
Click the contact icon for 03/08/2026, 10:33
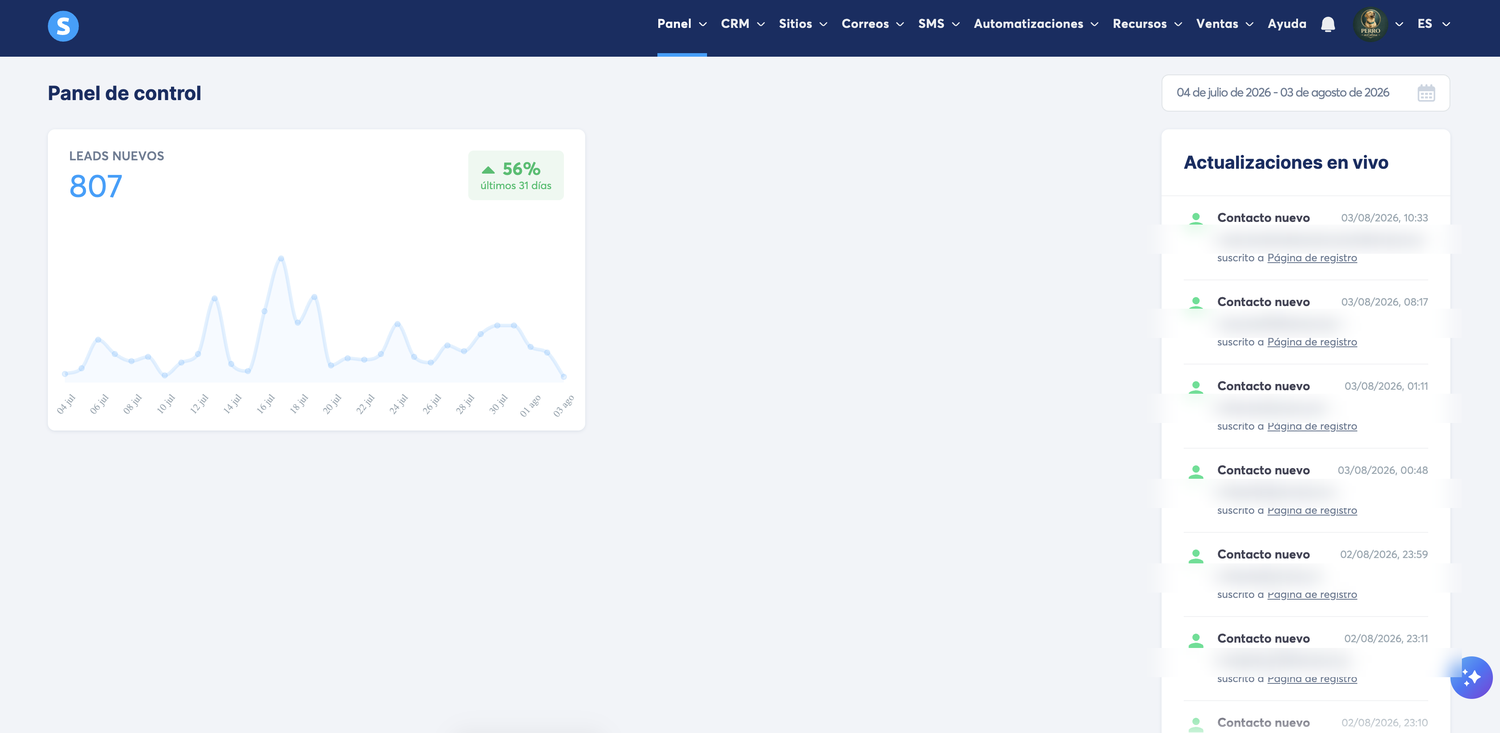coord(1195,218)
